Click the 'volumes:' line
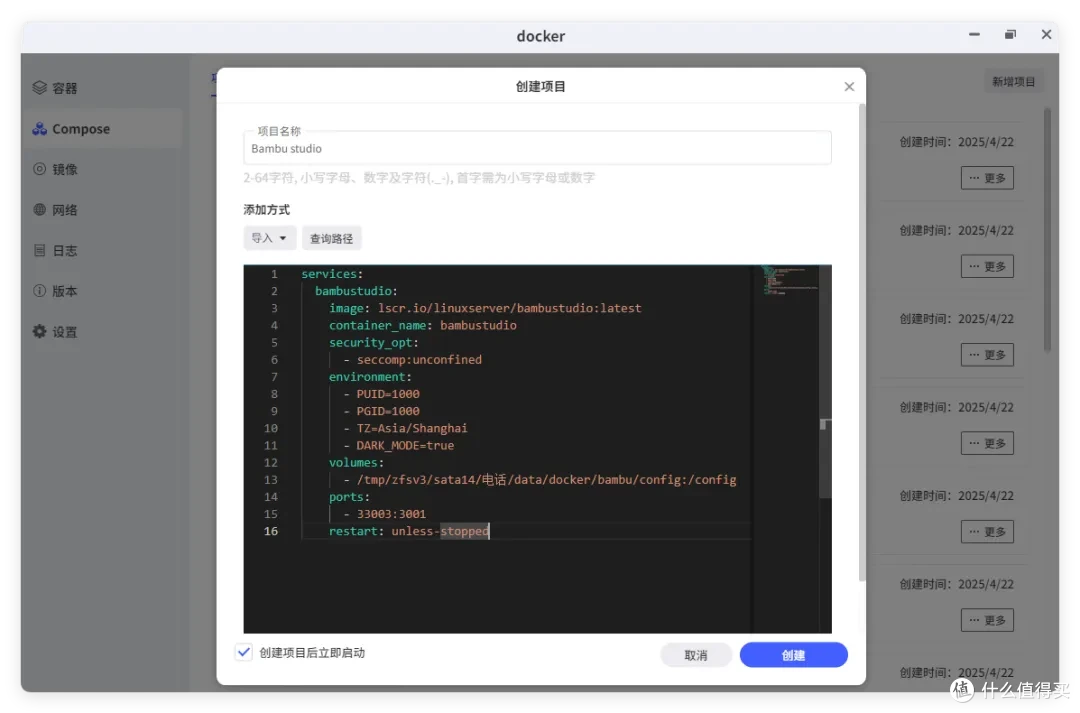This screenshot has width=1080, height=713. click(x=356, y=462)
